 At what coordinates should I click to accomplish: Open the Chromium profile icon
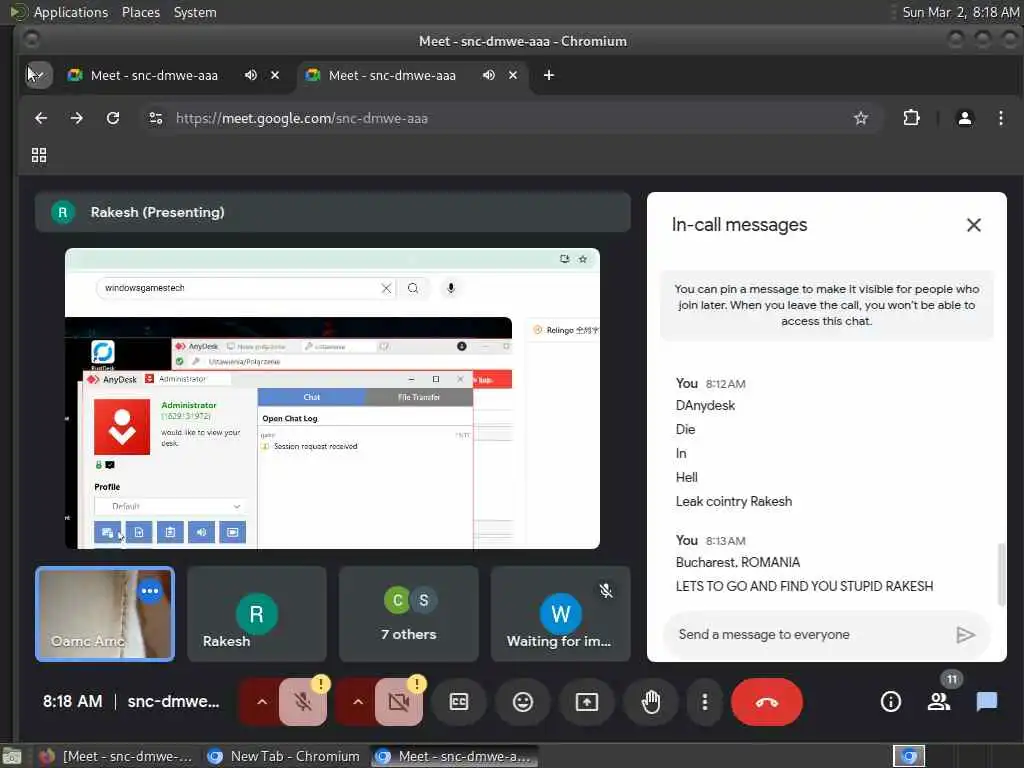(965, 118)
